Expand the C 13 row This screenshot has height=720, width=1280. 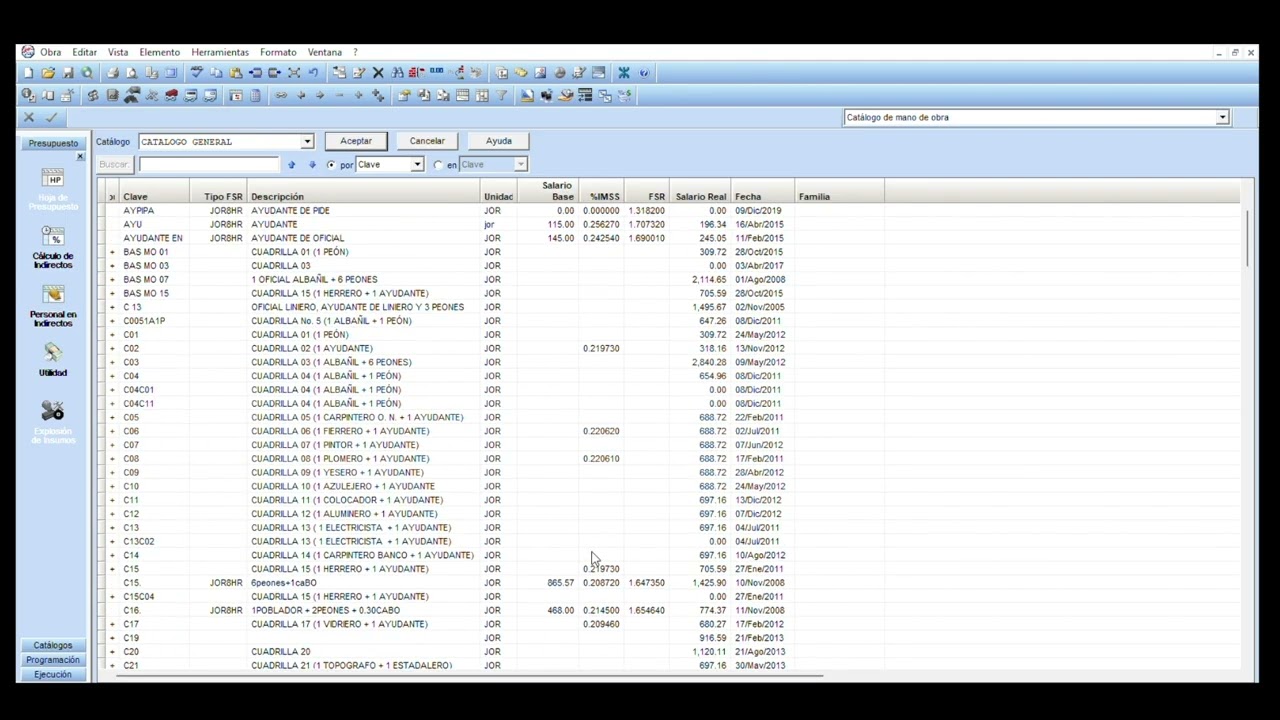tap(112, 307)
